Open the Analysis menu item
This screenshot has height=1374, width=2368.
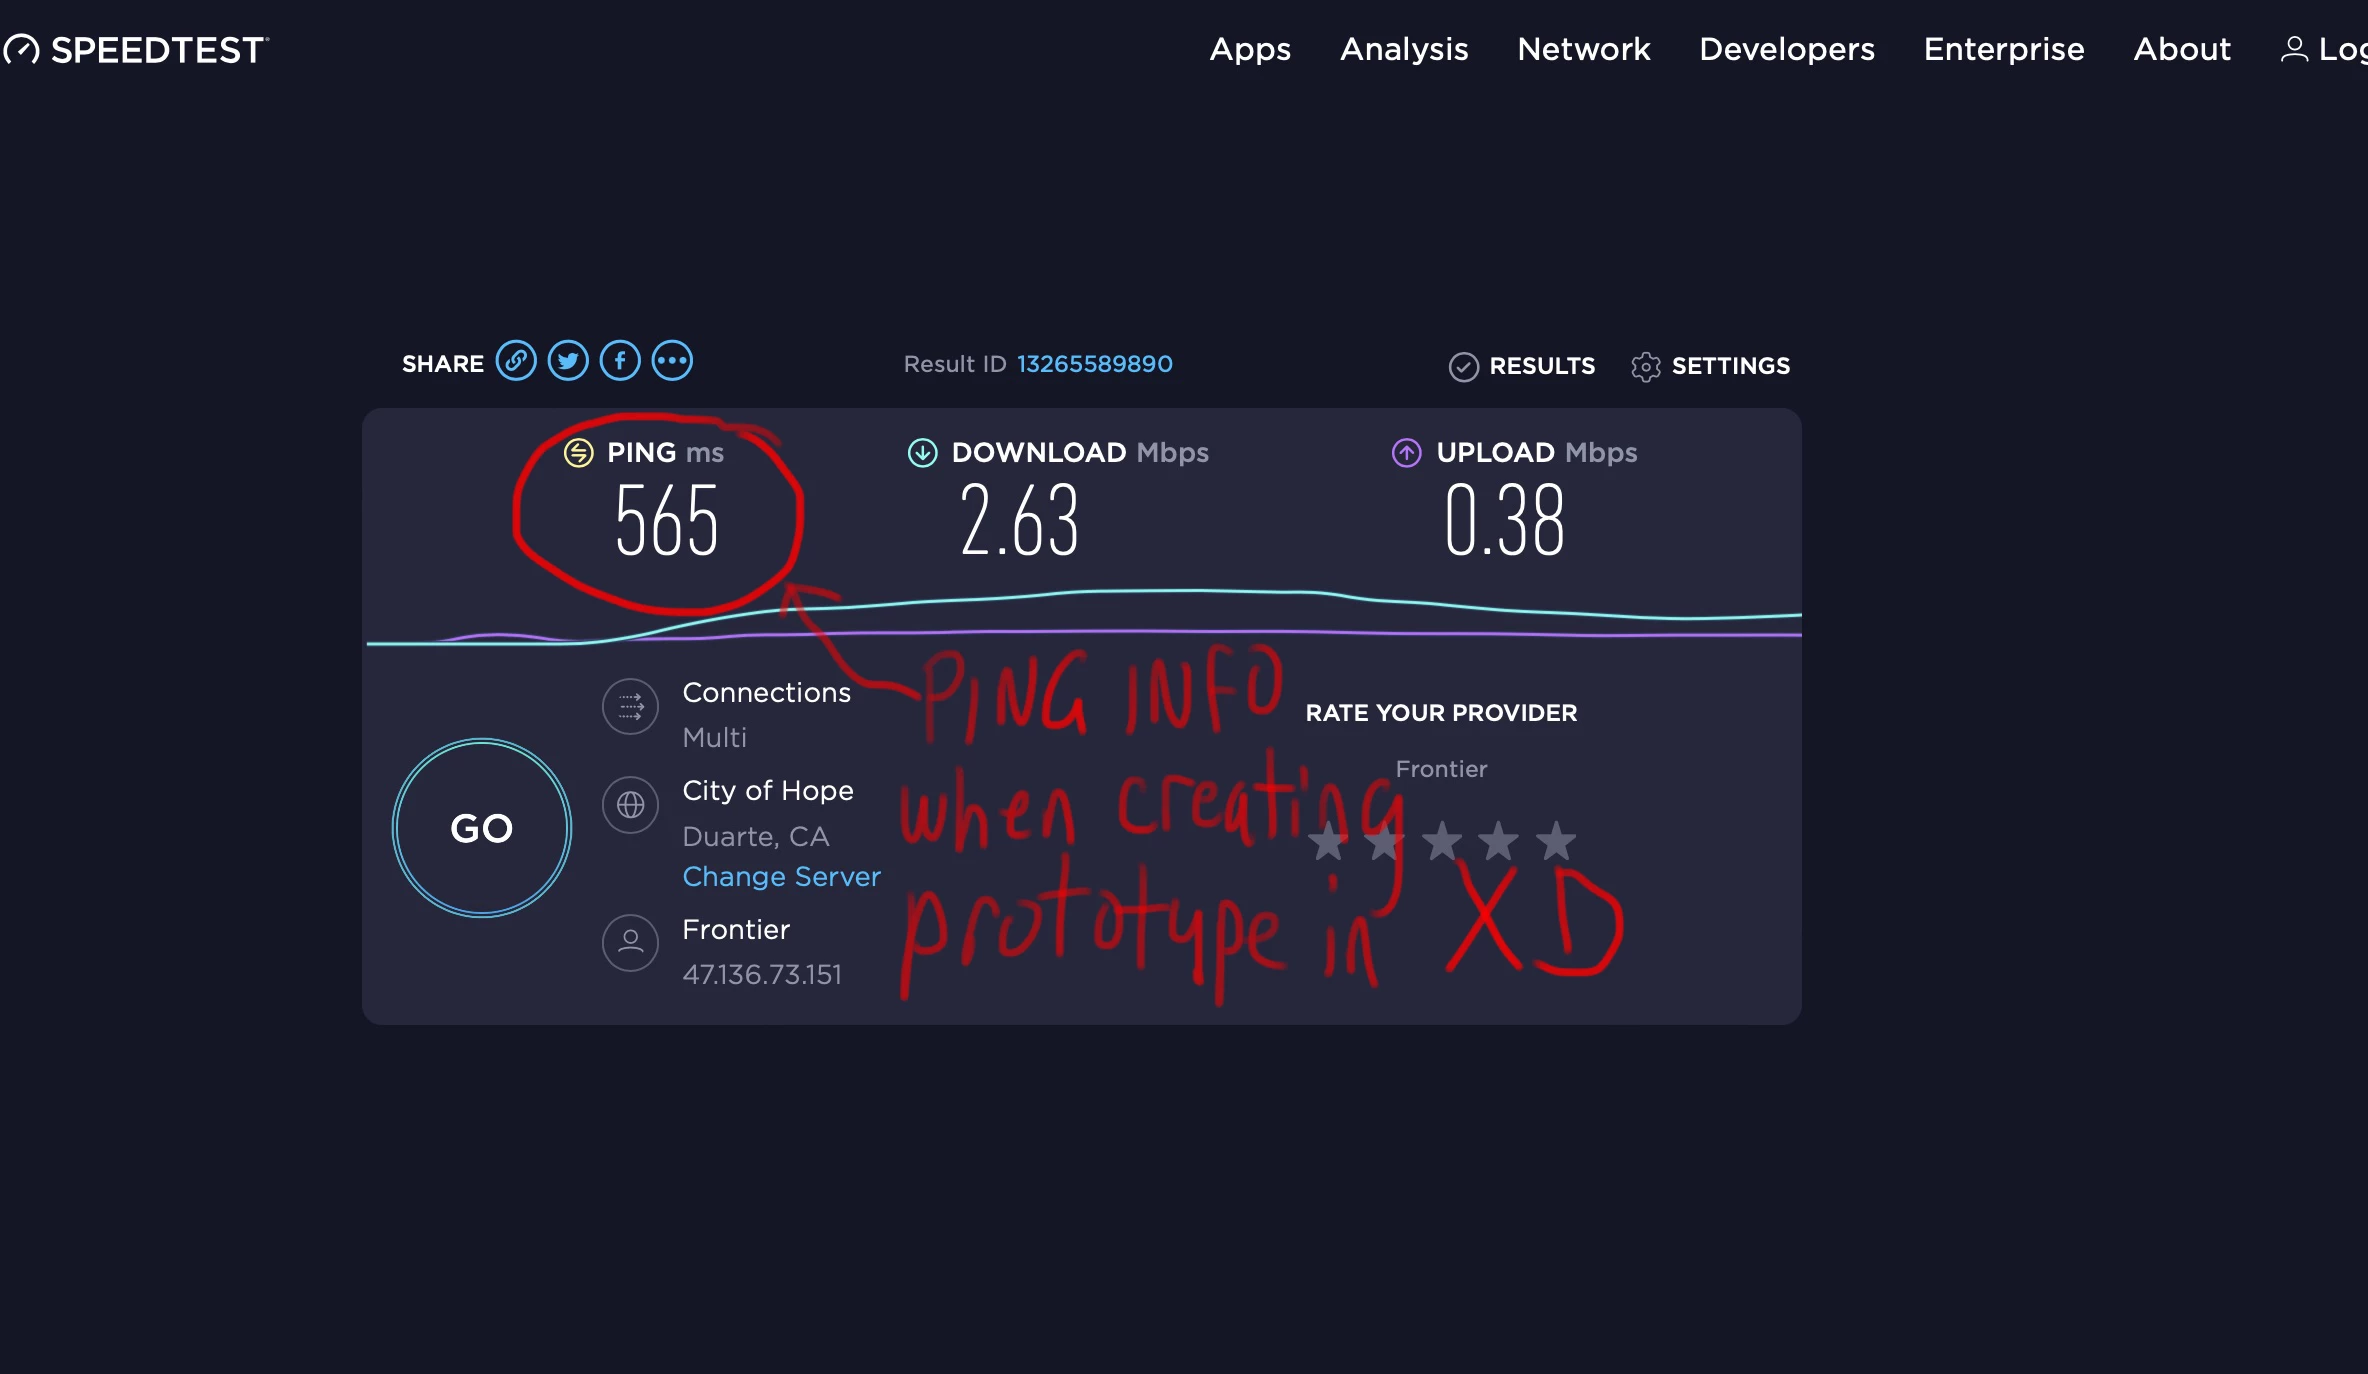pos(1404,49)
